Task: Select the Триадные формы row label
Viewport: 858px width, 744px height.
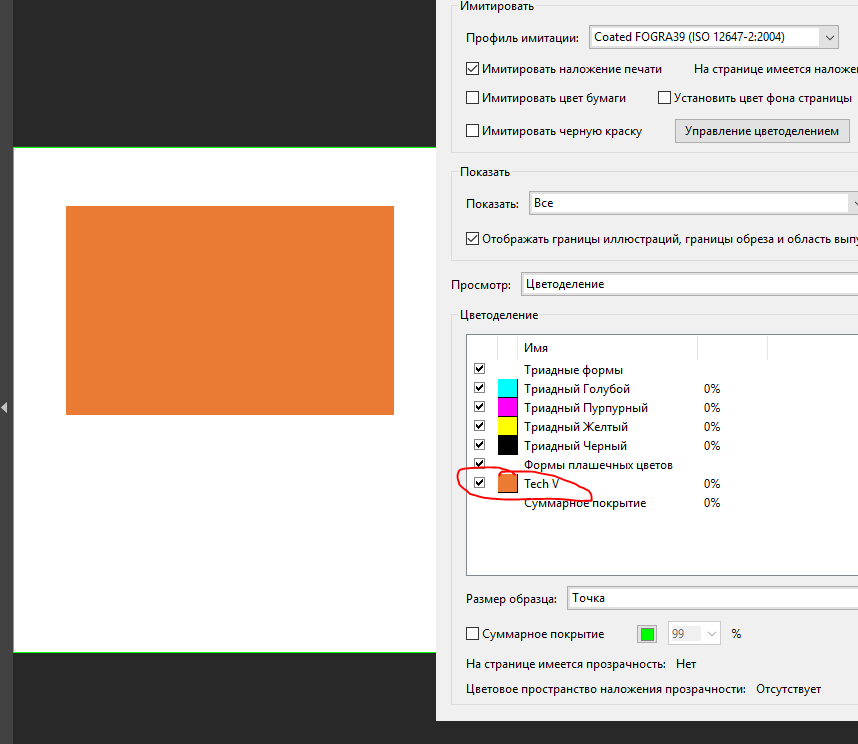Action: [x=573, y=370]
